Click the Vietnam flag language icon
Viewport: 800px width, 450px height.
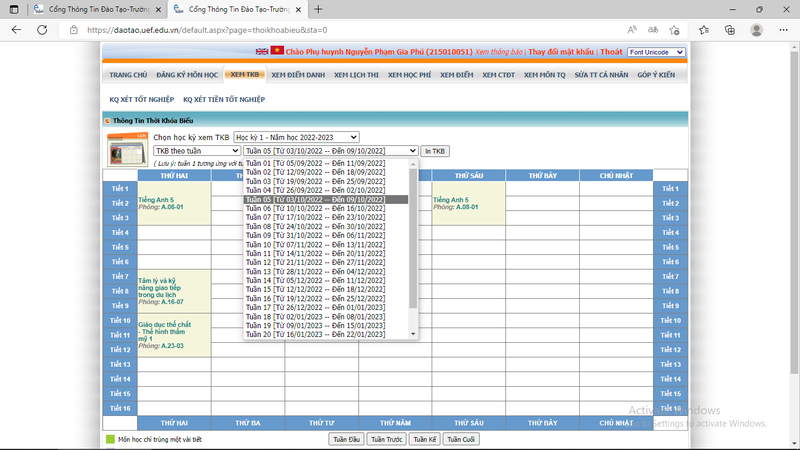click(277, 51)
